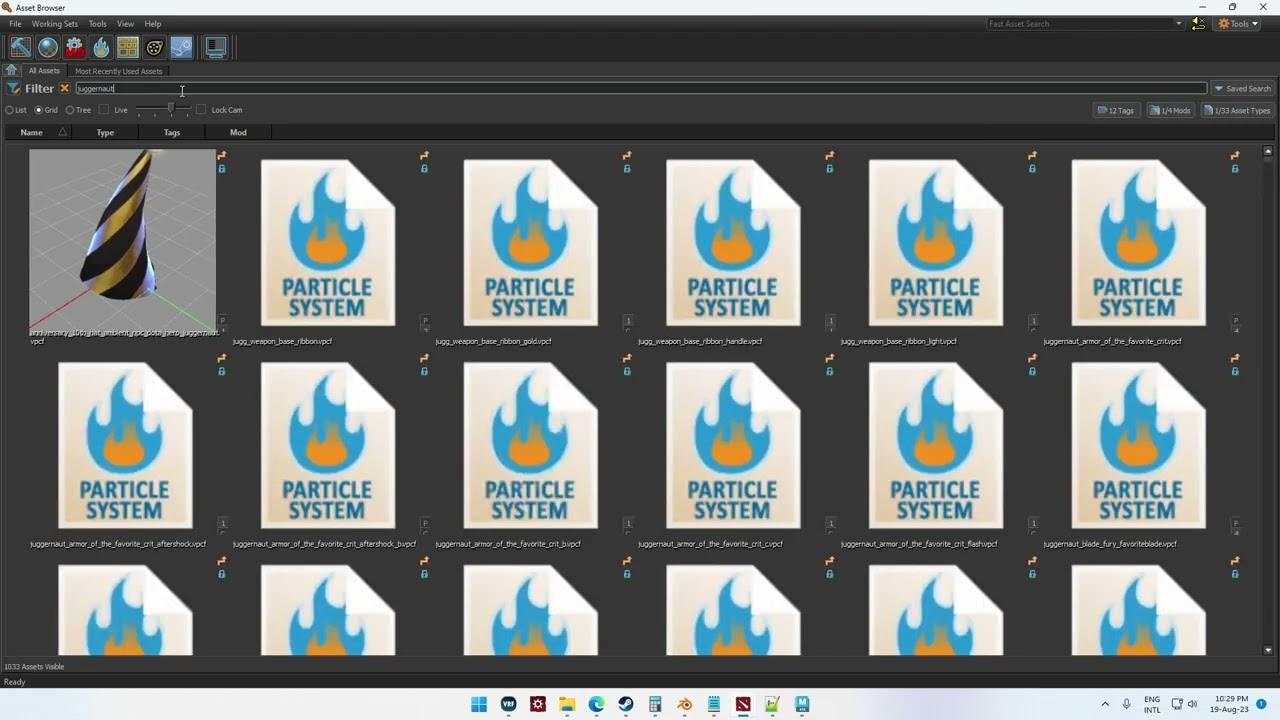Sort by the Mod column header
This screenshot has height=720, width=1280.
point(238,132)
